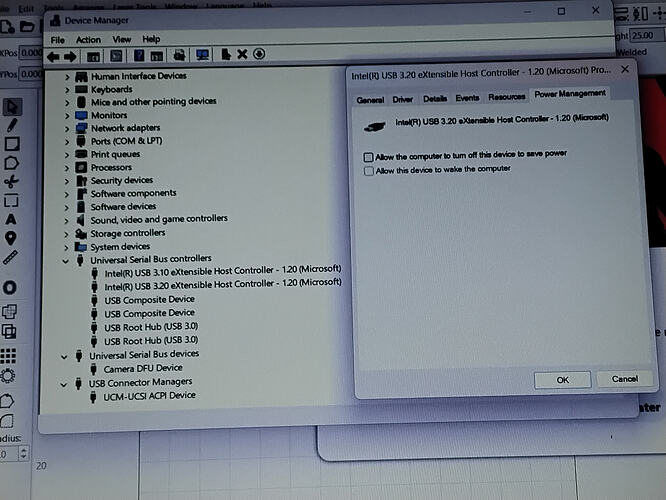Click the printer icon in Device Manager toolbar
This screenshot has width=666, height=500.
179,55
